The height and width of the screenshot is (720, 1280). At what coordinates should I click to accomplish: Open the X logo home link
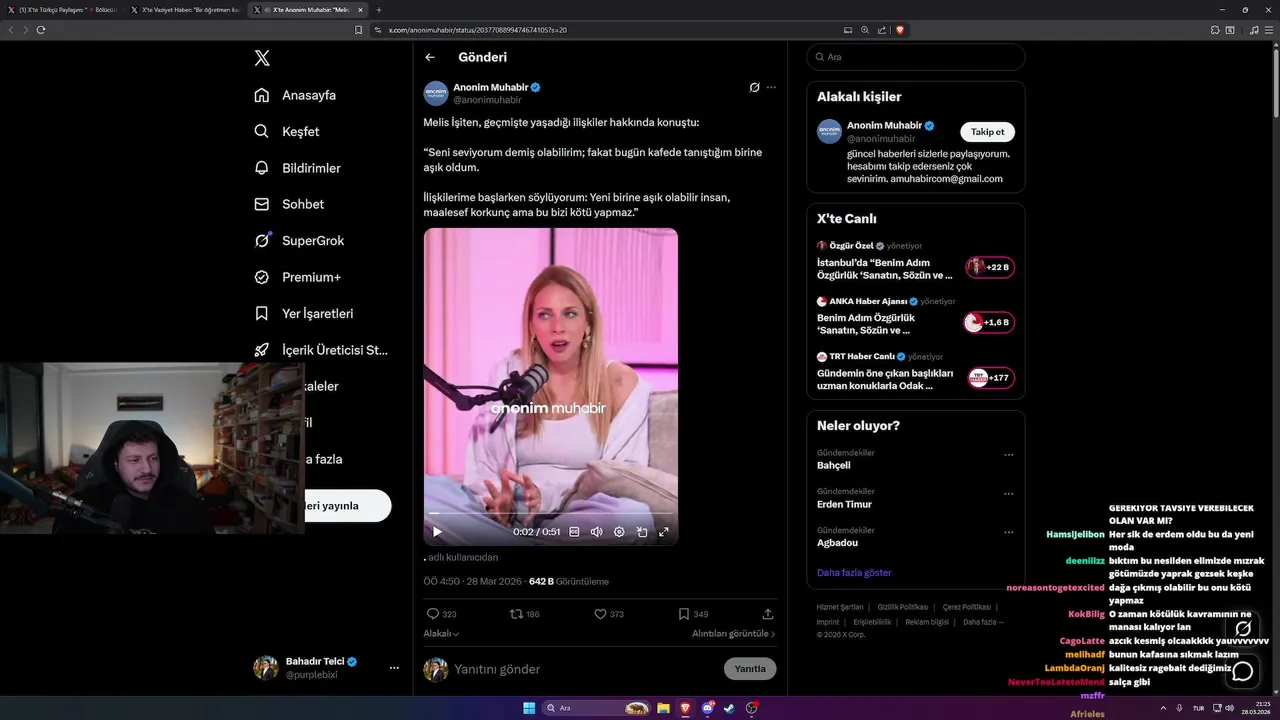(x=262, y=58)
